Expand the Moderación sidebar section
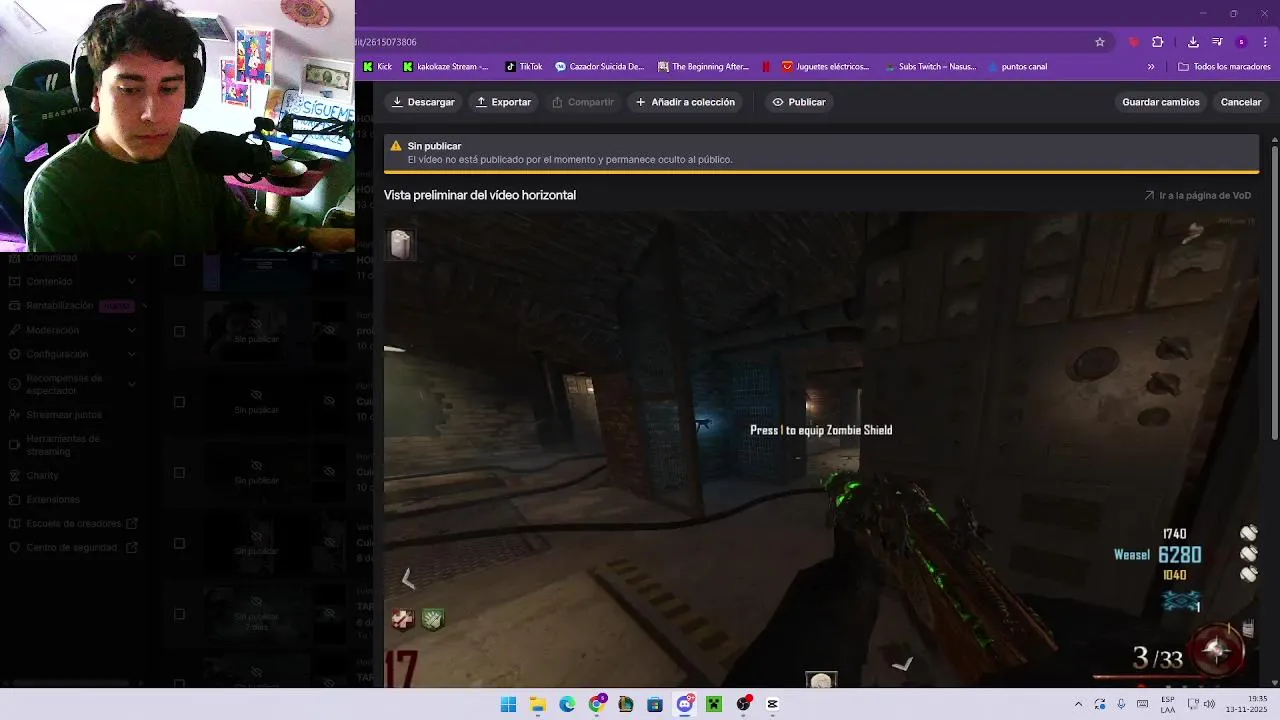1280x720 pixels. pyautogui.click(x=72, y=330)
